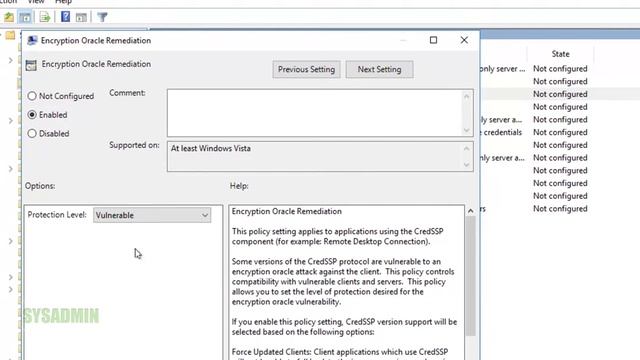Go to Previous Setting
Screen dimensions: 640x360
[307, 69]
